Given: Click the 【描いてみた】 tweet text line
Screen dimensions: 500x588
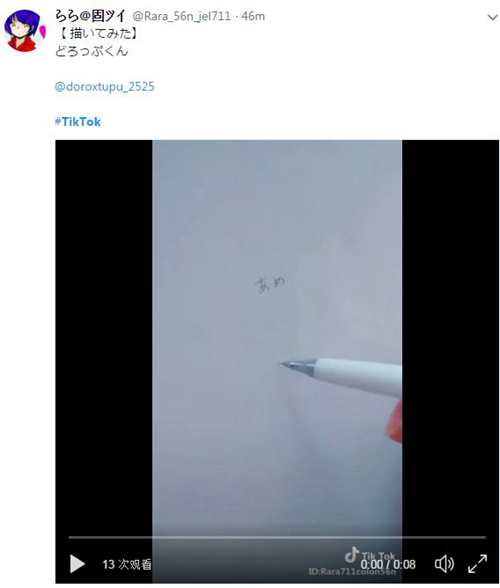Looking at the screenshot, I should 98,34.
